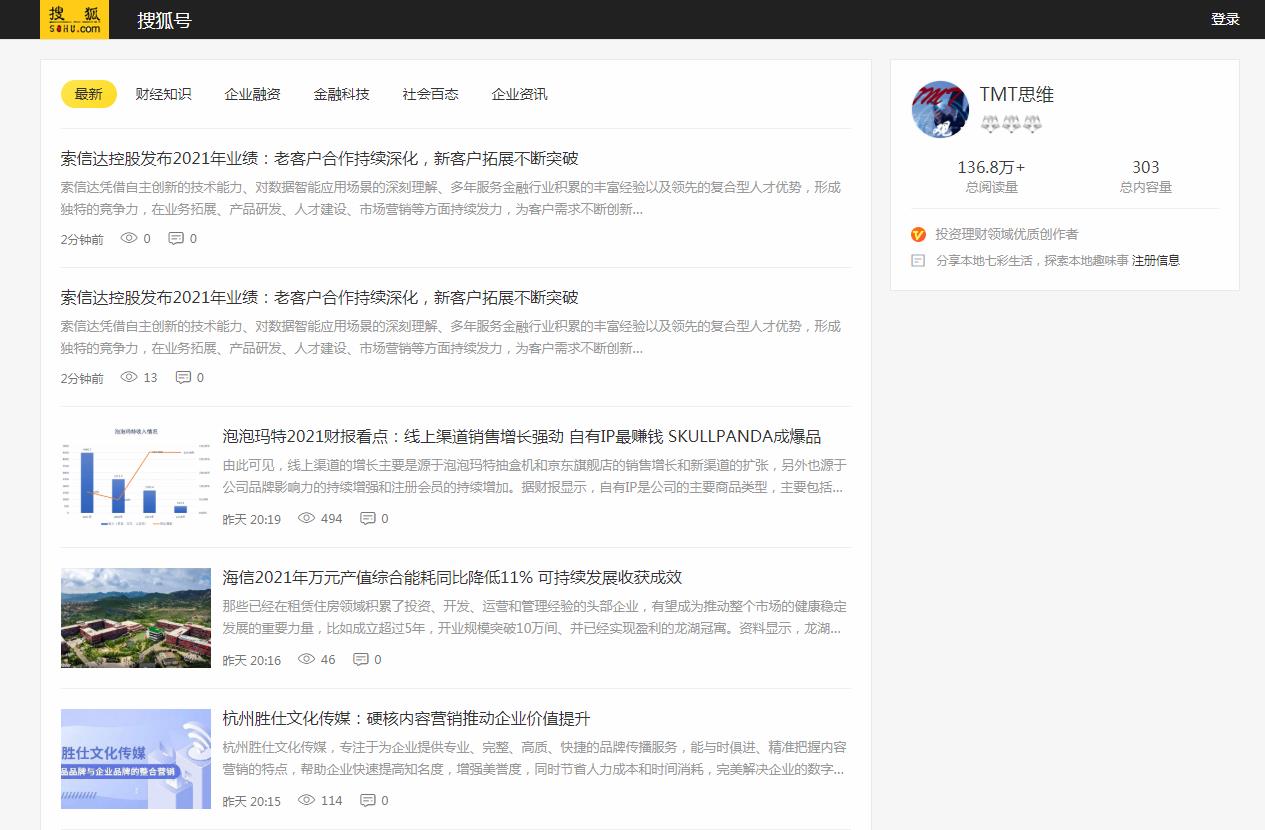Click the 注册信息 link

(x=1156, y=260)
